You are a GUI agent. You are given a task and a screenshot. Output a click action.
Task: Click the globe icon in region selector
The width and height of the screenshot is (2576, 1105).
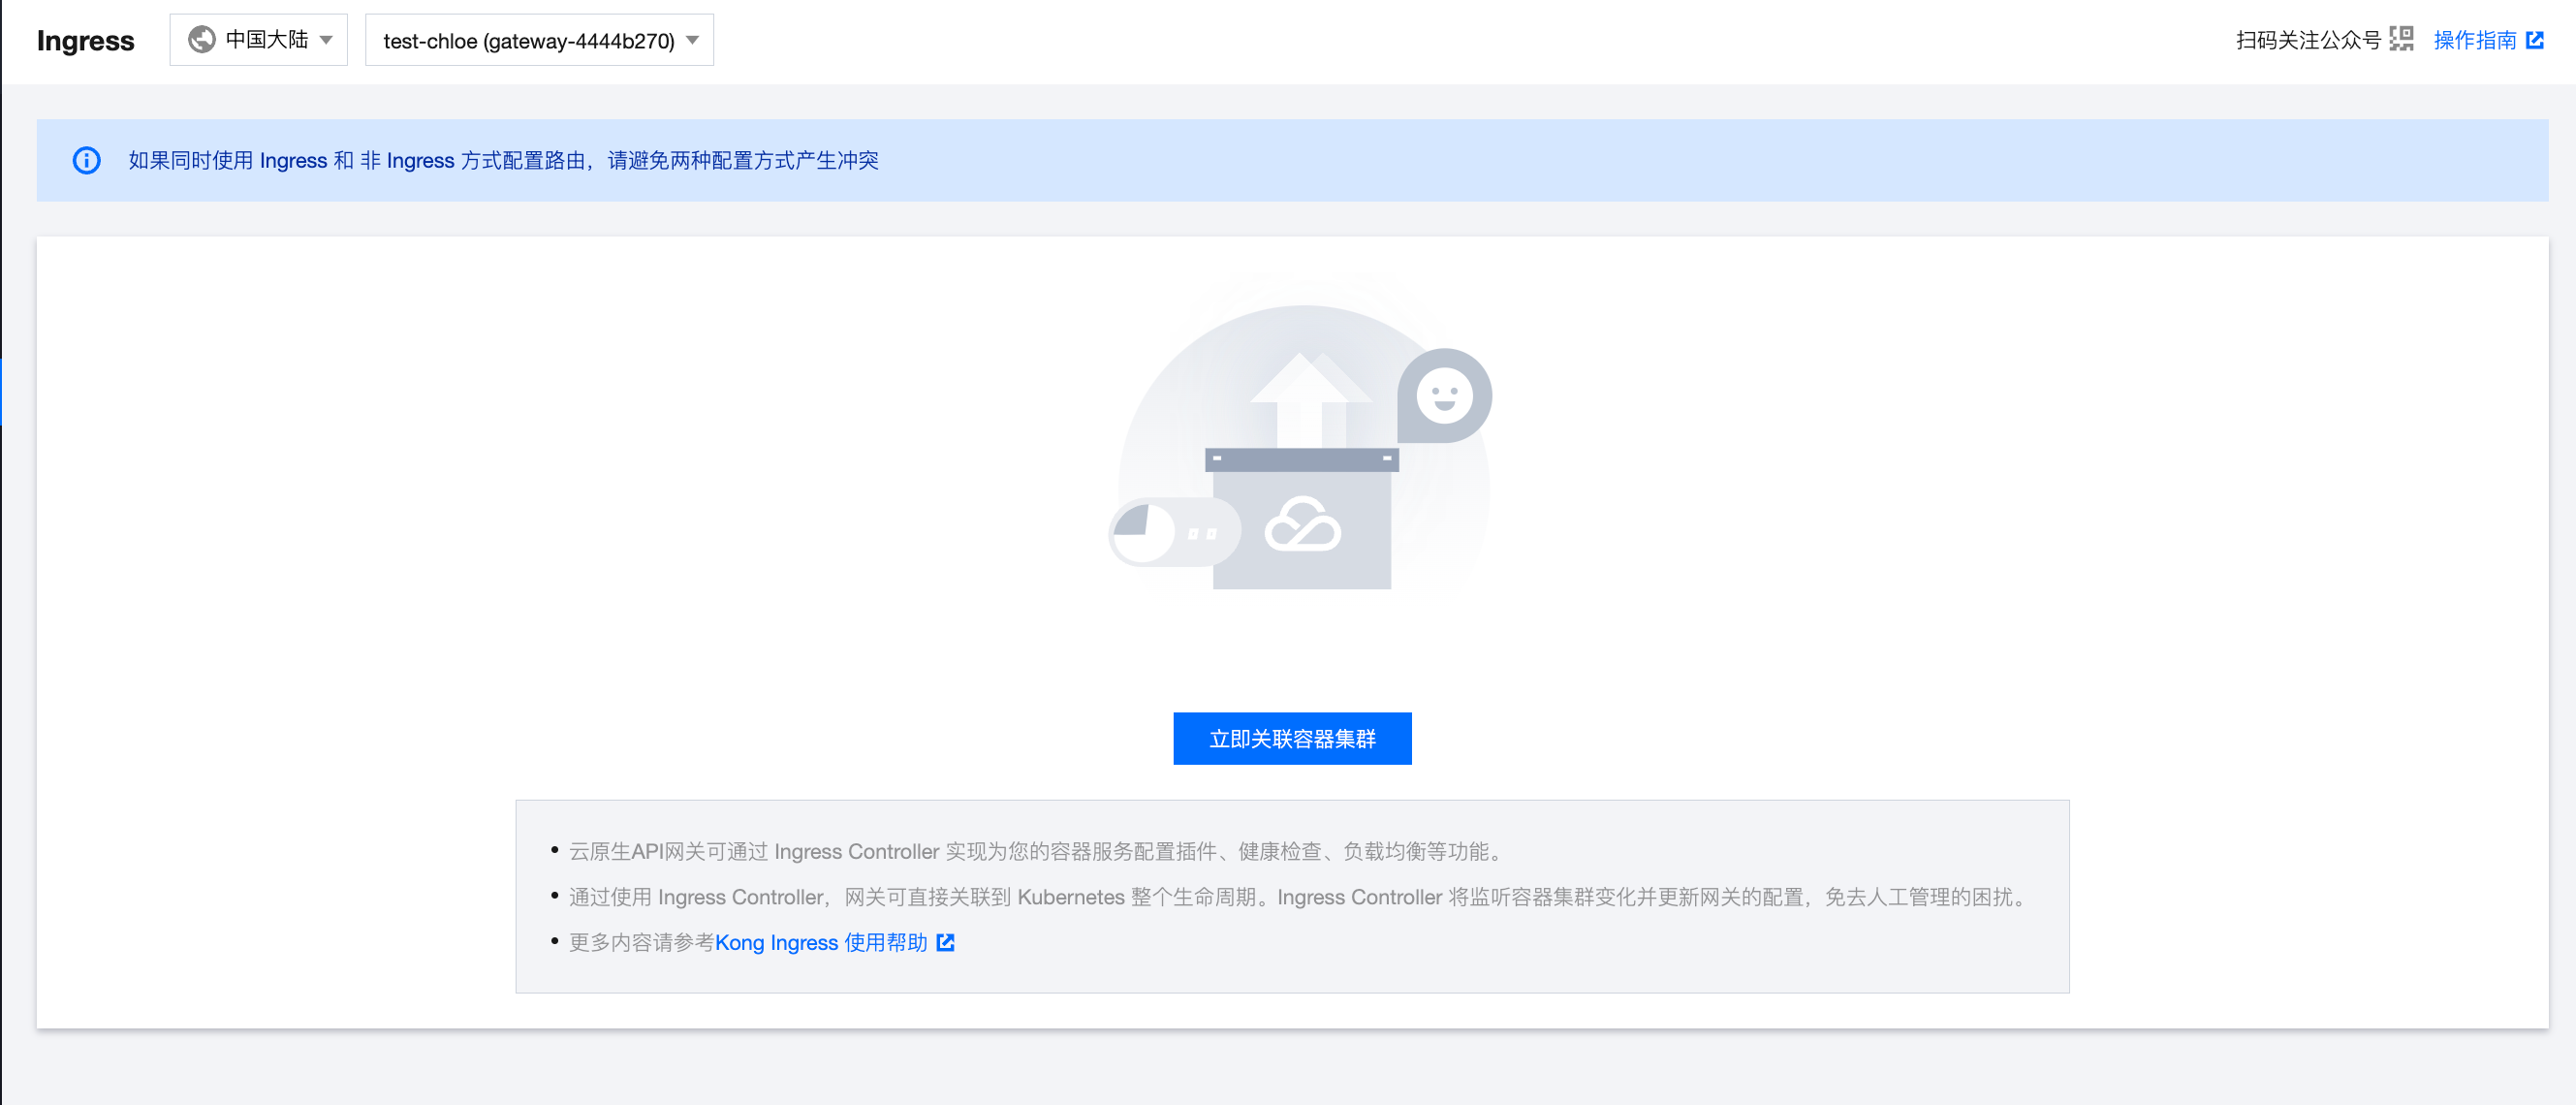tap(202, 40)
